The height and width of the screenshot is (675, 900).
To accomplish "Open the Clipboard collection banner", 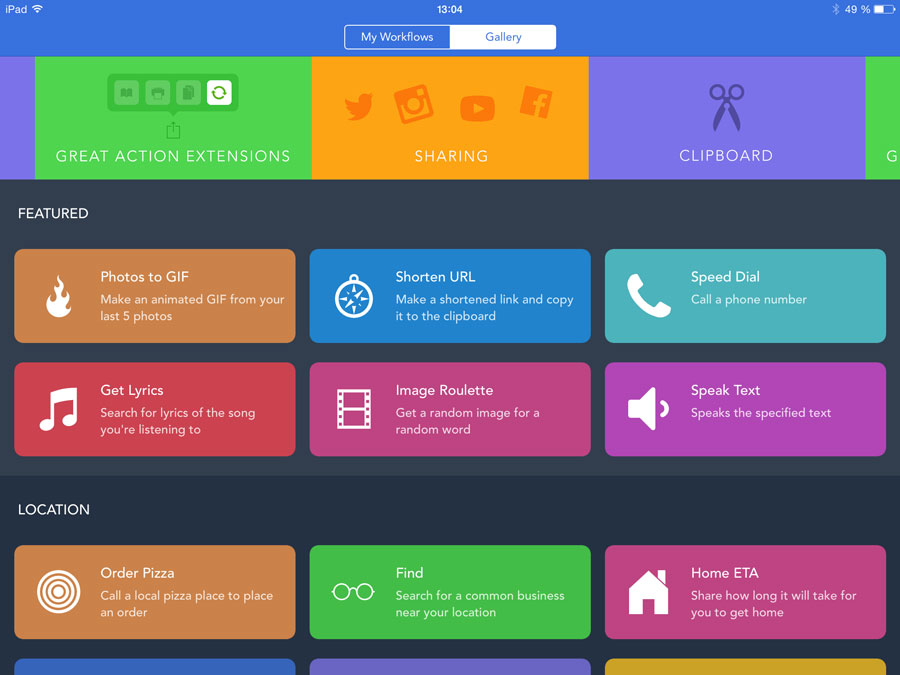I will (x=727, y=118).
